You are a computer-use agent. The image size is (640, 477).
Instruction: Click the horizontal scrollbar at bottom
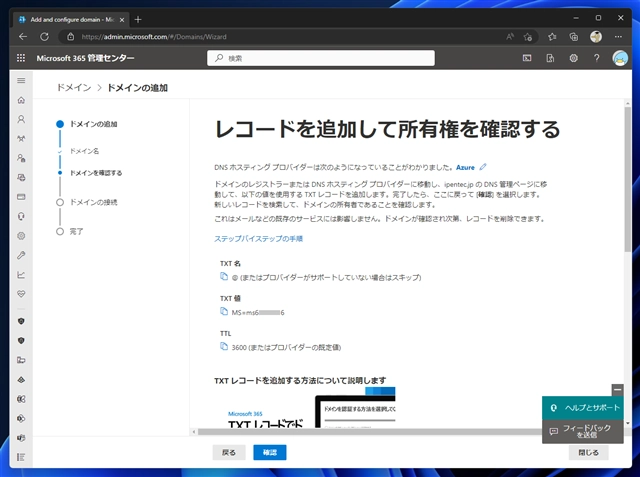[x=369, y=432]
